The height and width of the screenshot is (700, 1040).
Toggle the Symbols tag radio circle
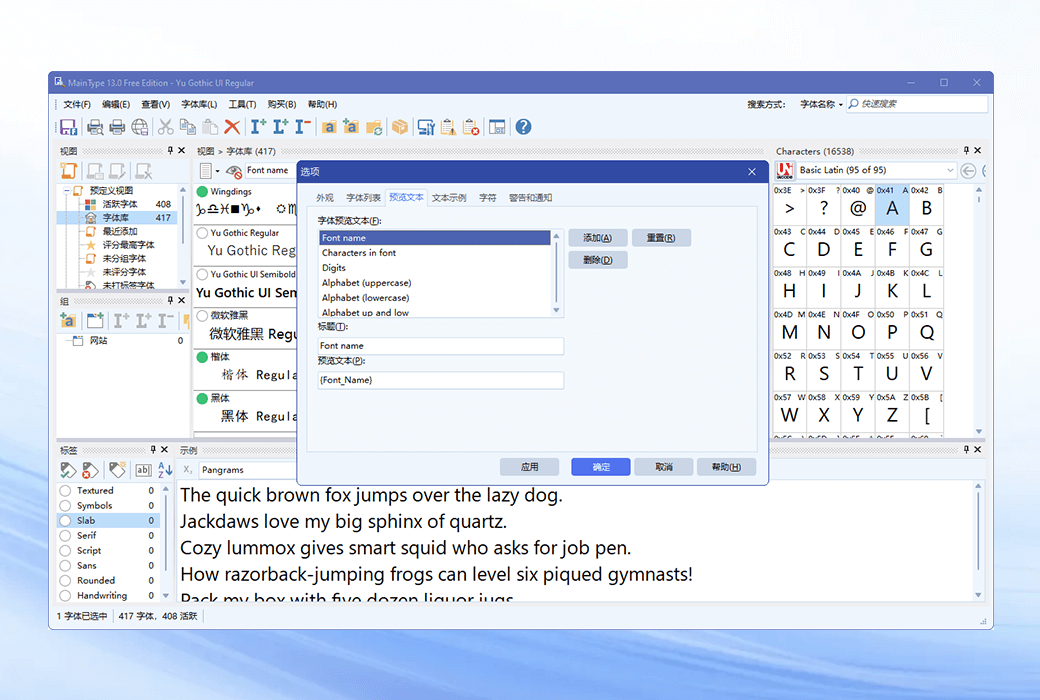tap(65, 506)
